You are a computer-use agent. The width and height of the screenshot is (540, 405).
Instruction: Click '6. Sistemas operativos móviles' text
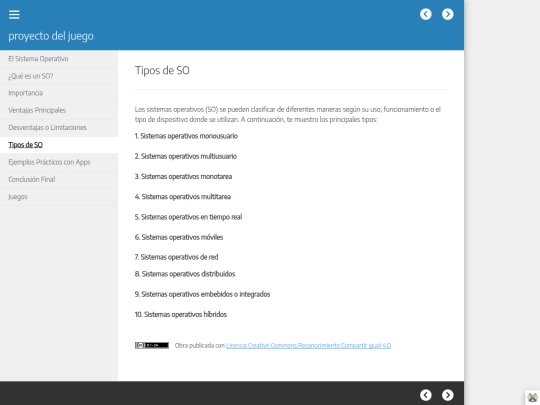tap(179, 237)
